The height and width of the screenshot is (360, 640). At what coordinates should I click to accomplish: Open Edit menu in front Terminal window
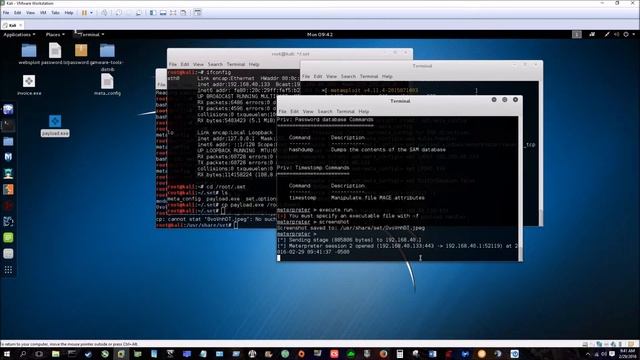(x=294, y=111)
